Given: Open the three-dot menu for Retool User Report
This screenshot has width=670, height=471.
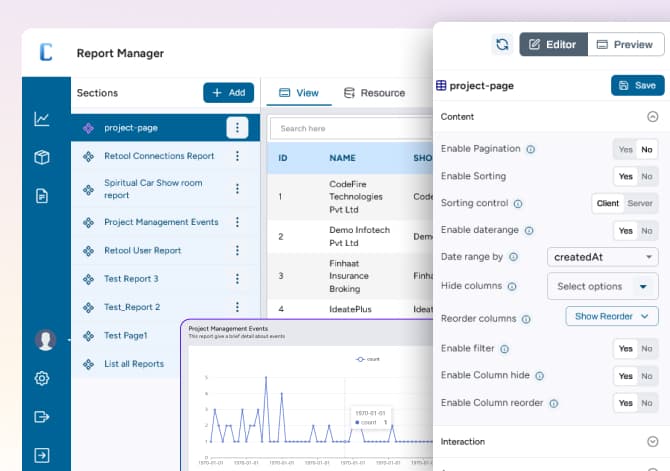Looking at the screenshot, I should coord(237,250).
